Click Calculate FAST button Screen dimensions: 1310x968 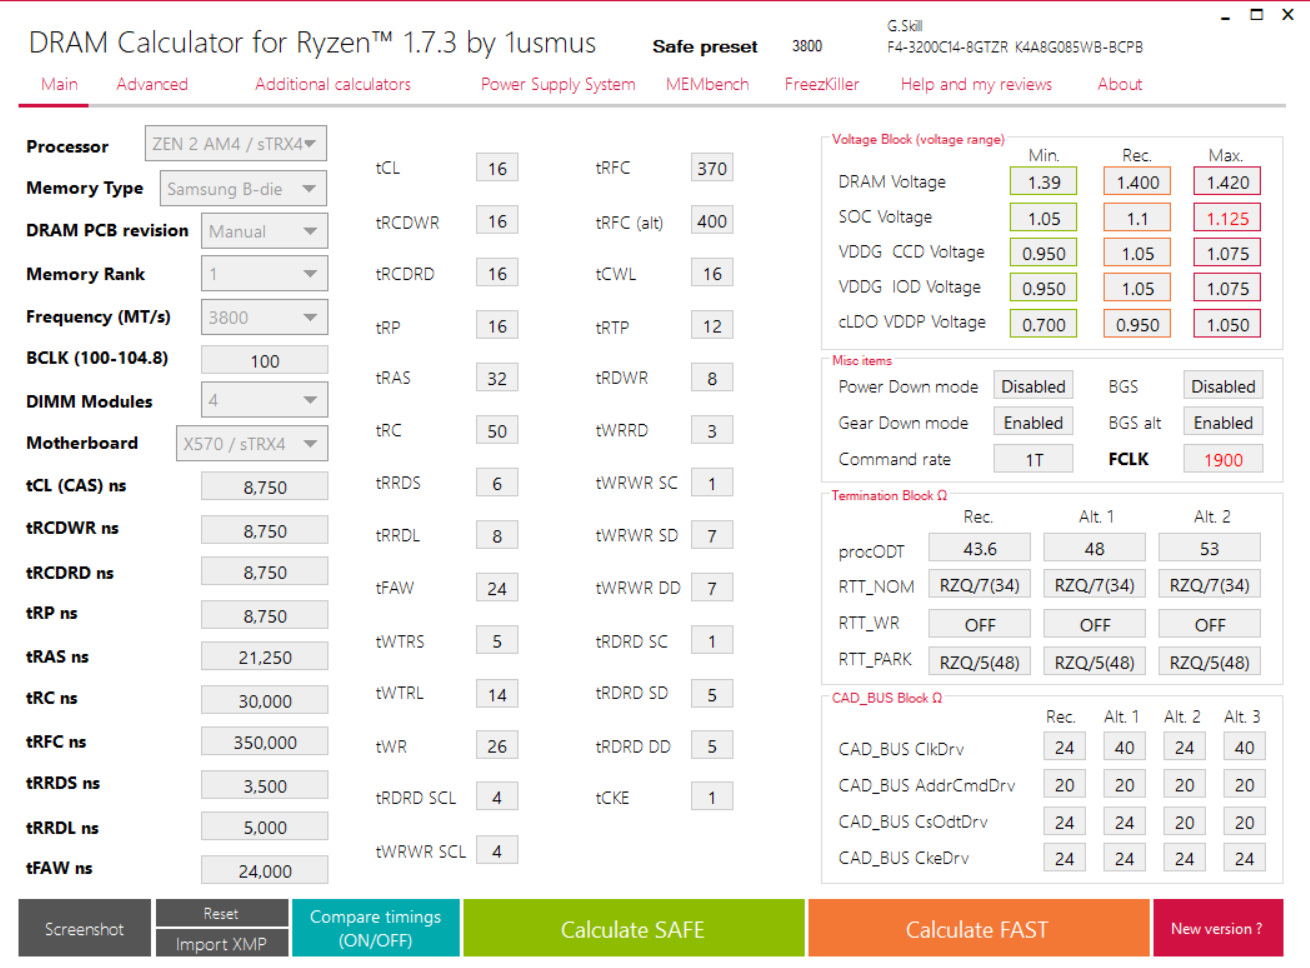[x=977, y=929]
